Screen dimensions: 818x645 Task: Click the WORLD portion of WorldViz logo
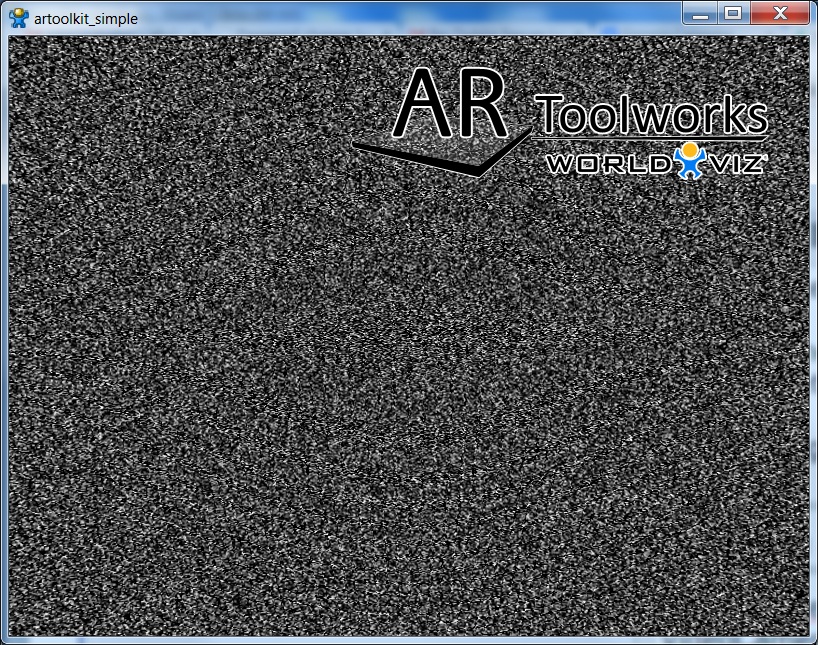pyautogui.click(x=610, y=164)
